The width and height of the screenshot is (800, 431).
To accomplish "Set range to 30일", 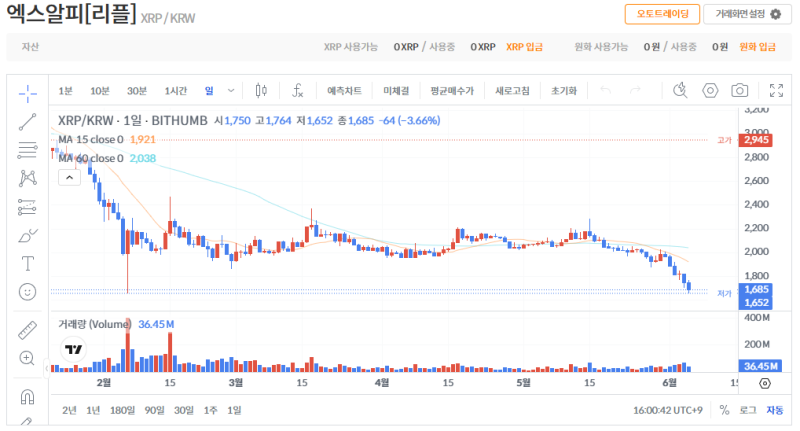I will coord(184,410).
